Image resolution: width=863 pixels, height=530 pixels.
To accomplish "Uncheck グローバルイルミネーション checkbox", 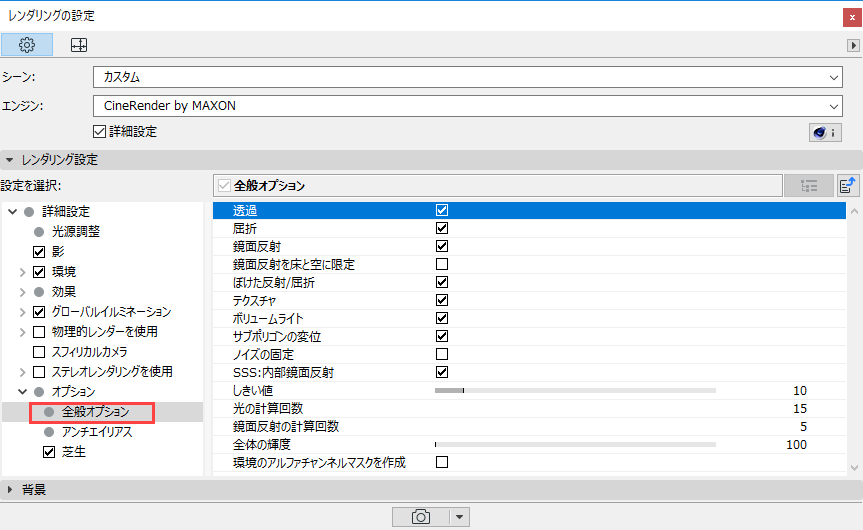I will pos(39,312).
